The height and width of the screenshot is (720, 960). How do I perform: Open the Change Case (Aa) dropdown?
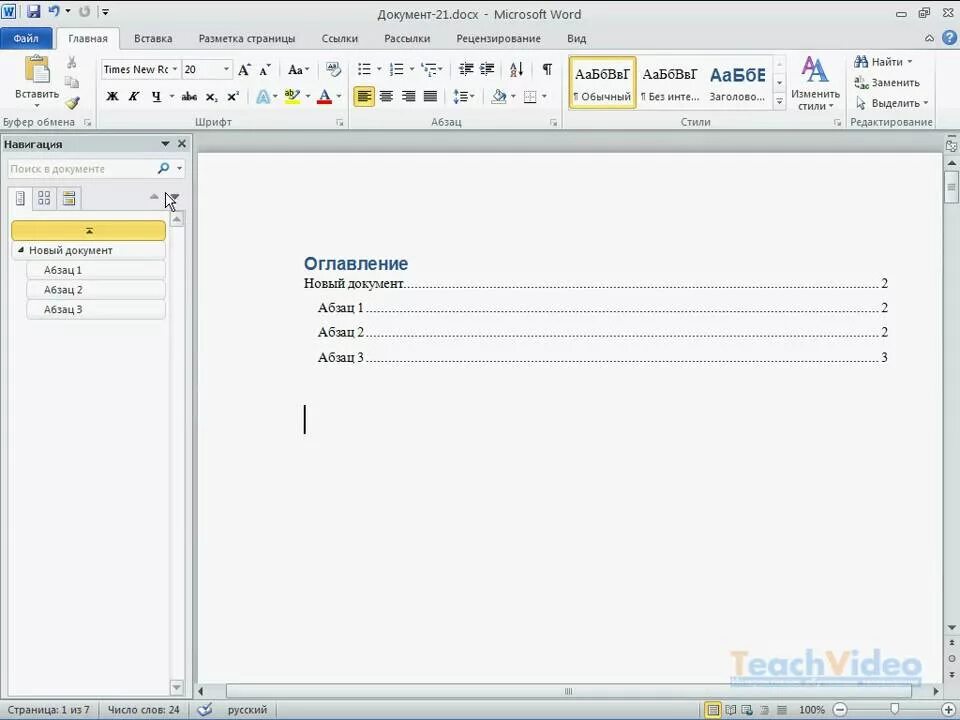(x=299, y=69)
